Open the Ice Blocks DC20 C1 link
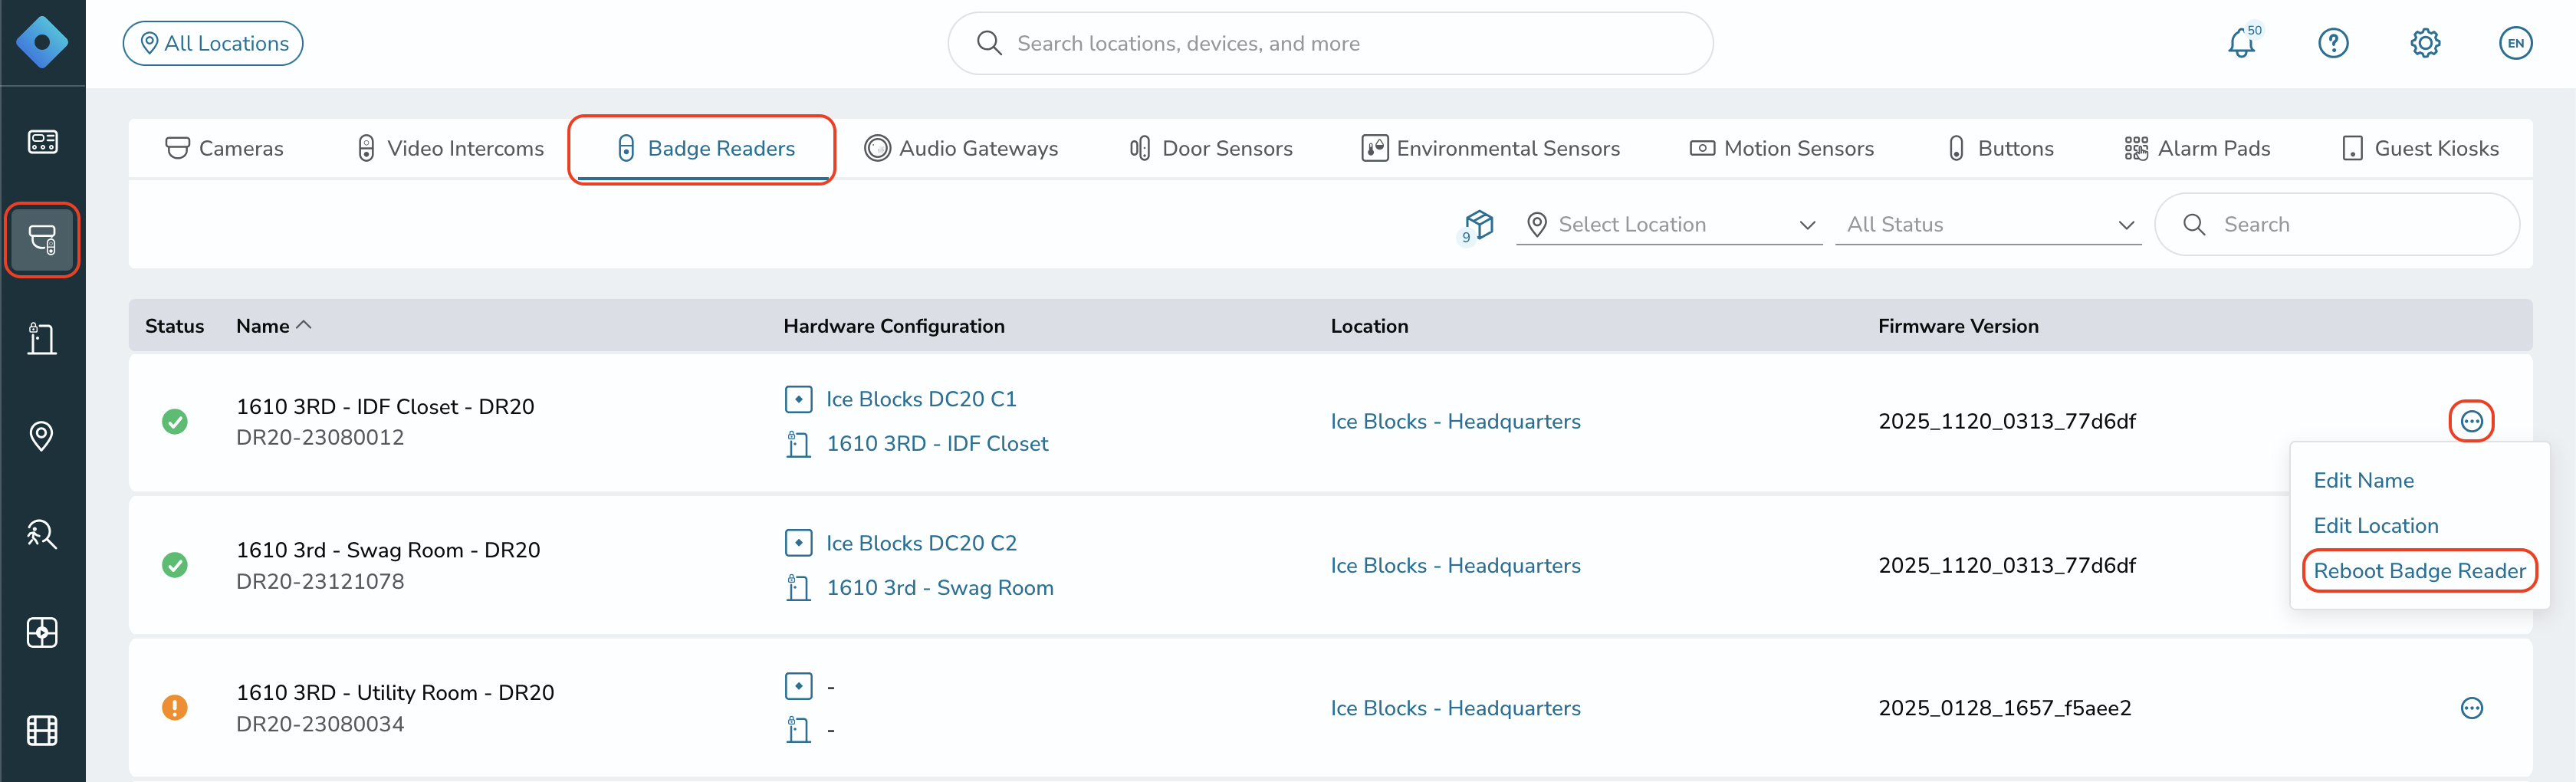 point(921,399)
